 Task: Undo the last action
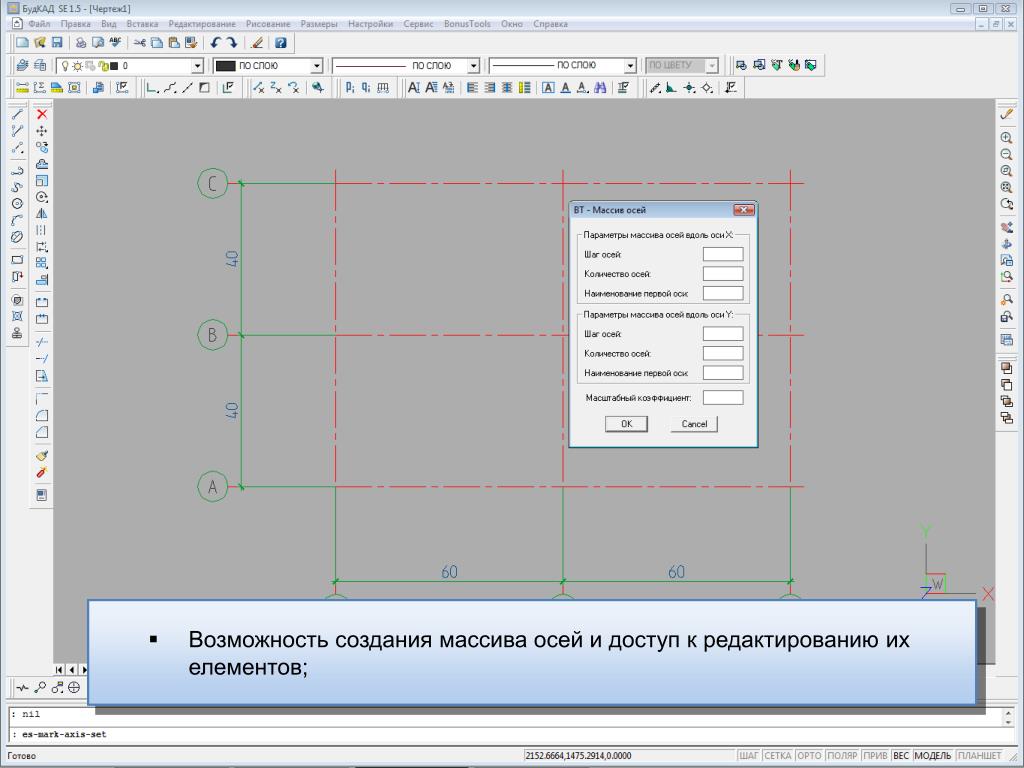tap(216, 42)
